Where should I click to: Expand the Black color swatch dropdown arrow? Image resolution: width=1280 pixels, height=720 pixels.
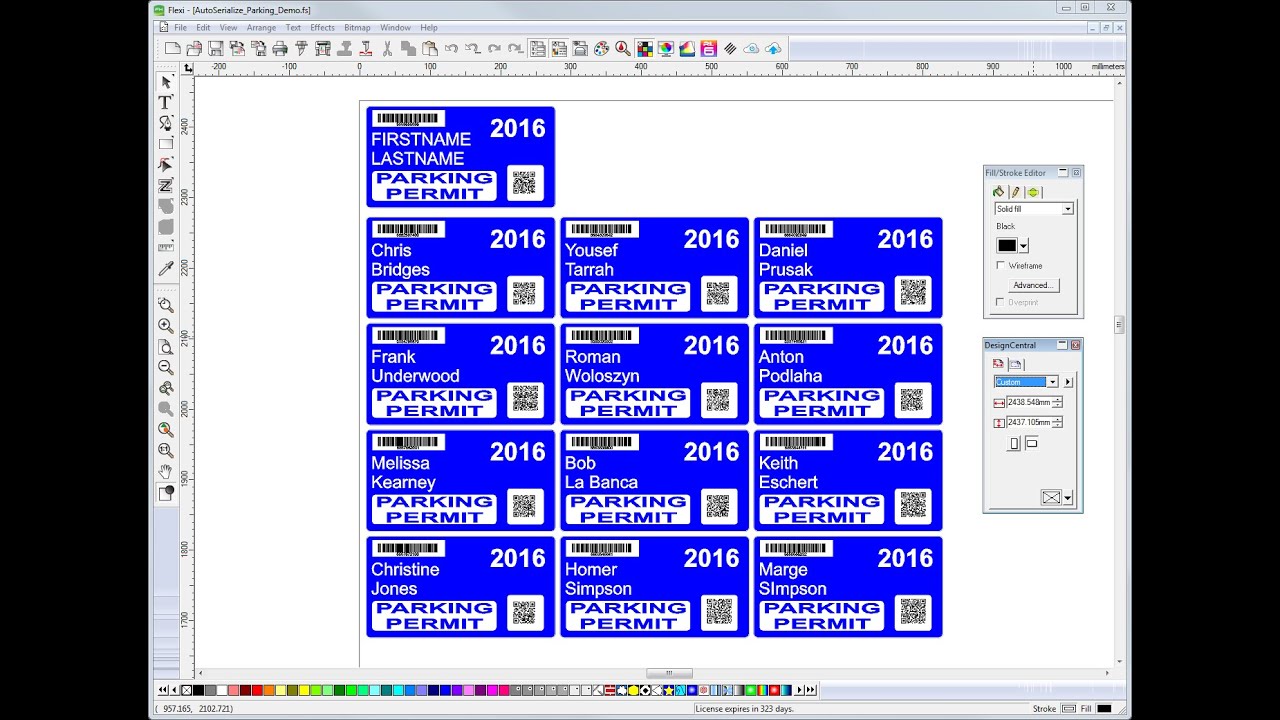click(x=1023, y=246)
